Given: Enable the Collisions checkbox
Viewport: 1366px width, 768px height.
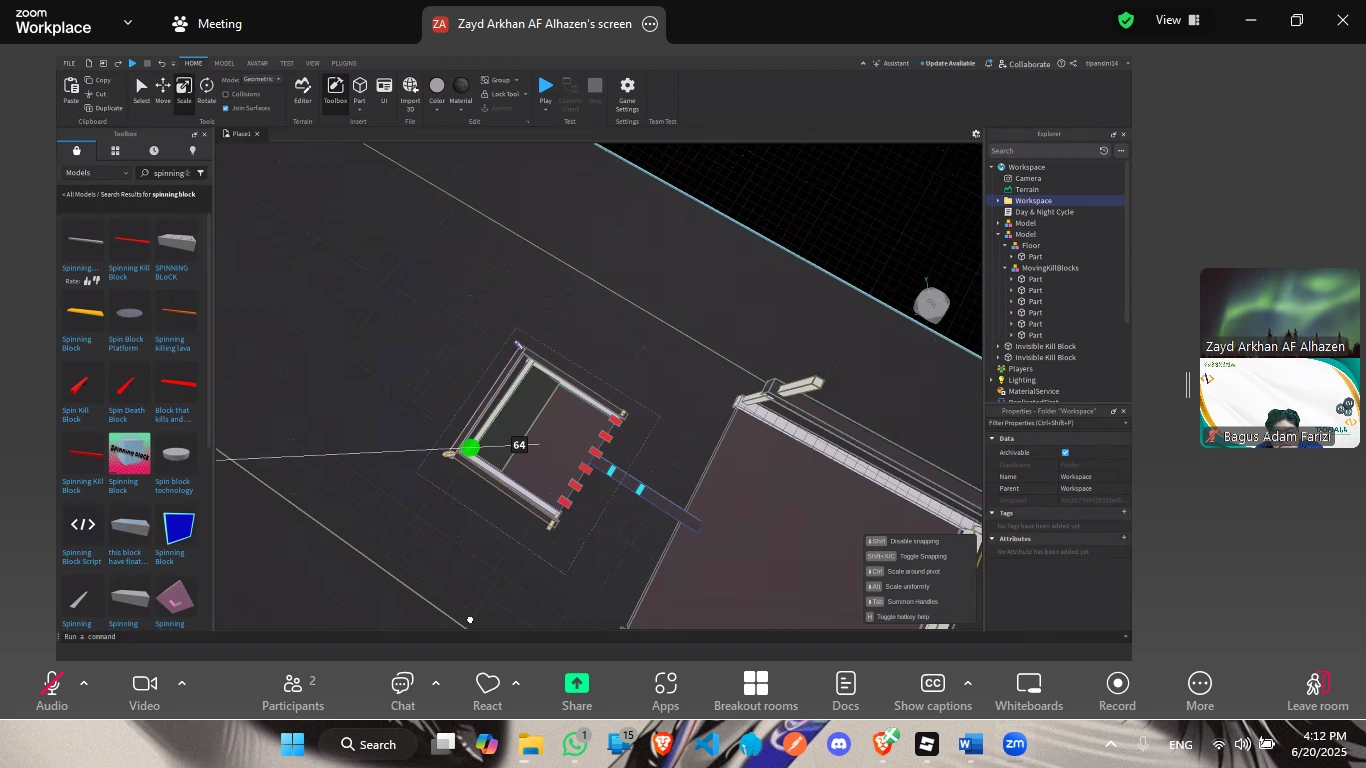Looking at the screenshot, I should 226,94.
